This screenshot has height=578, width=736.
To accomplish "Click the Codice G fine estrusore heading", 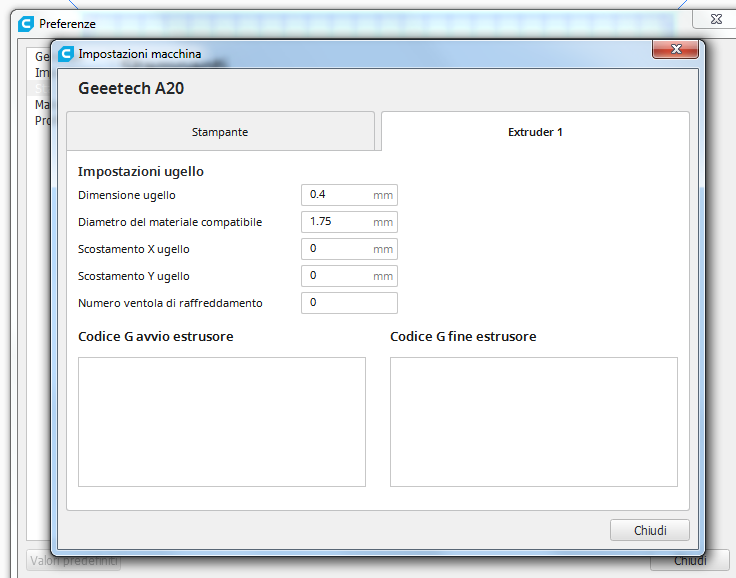I will pyautogui.click(x=463, y=336).
